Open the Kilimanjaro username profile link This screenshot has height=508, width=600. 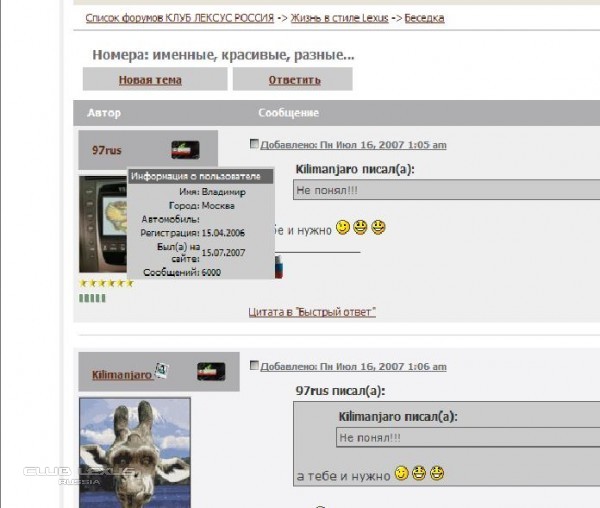pos(122,375)
